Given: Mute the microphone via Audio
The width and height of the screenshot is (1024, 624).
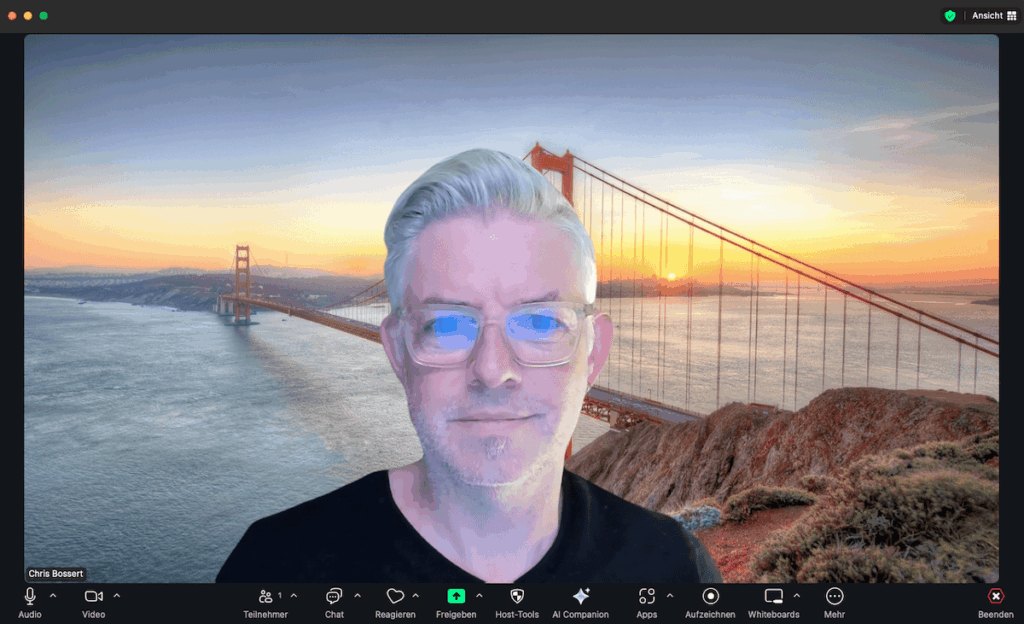Looking at the screenshot, I should 30,597.
